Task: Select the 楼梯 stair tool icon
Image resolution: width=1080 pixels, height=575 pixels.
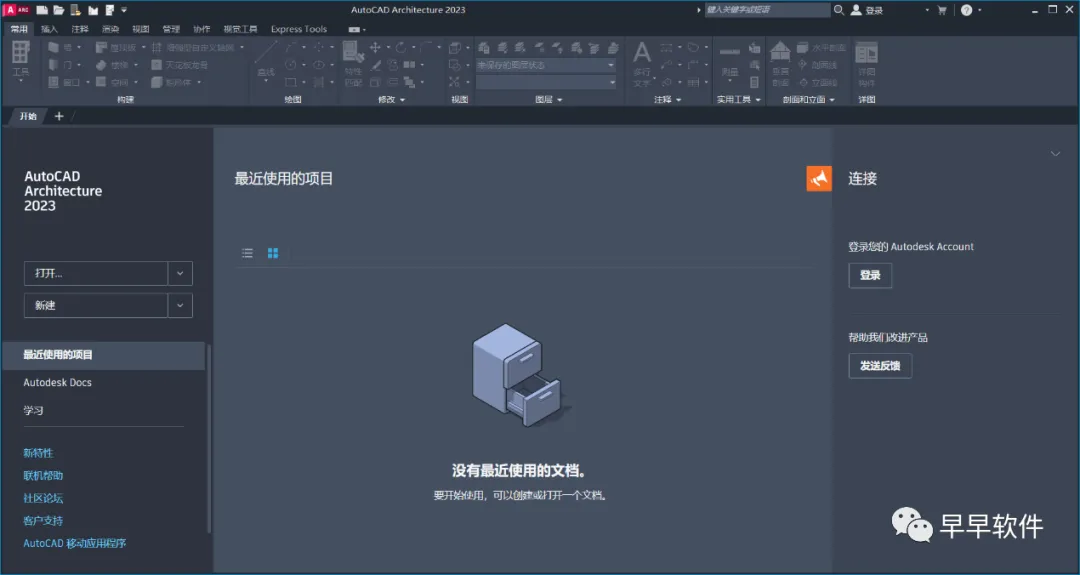Action: (x=101, y=65)
